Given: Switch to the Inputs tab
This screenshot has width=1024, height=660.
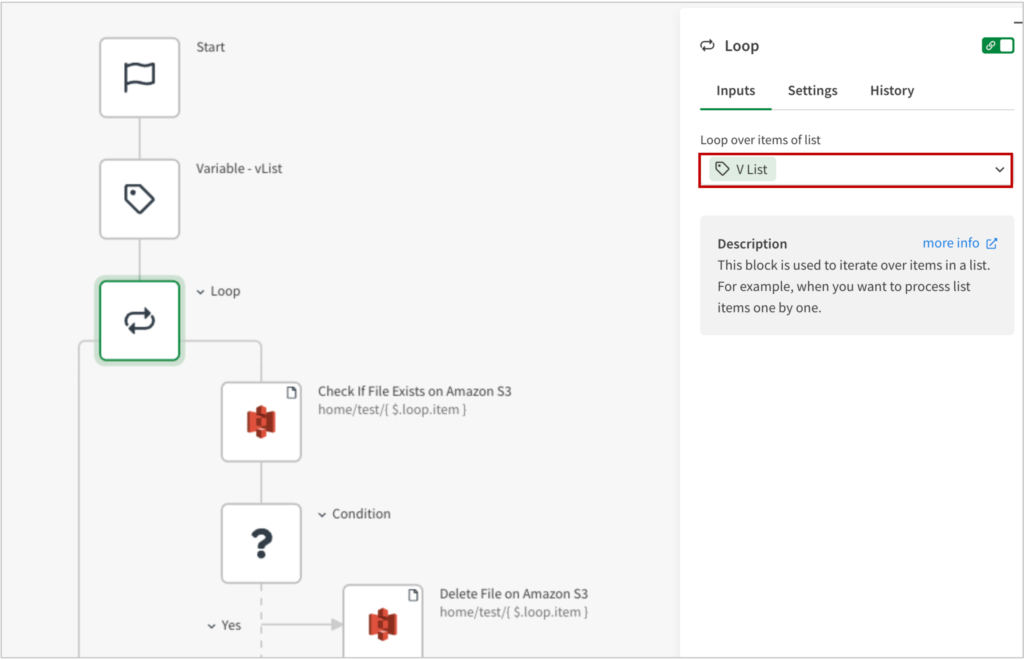Looking at the screenshot, I should [735, 91].
